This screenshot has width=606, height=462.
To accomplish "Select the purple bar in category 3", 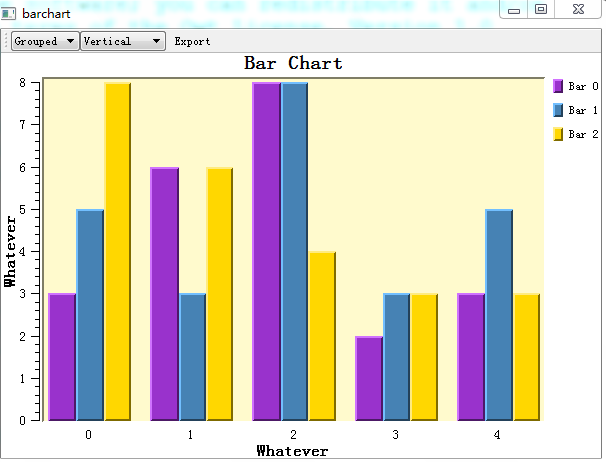I will pos(368,378).
